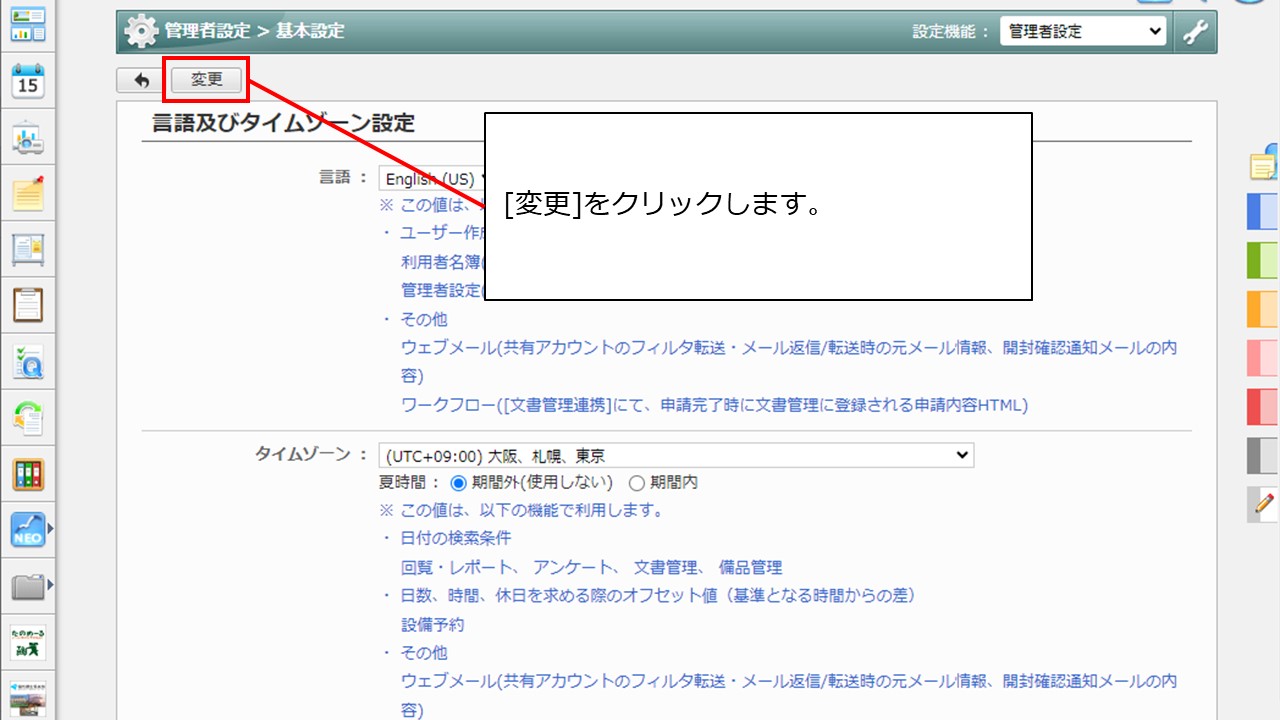This screenshot has width=1280, height=720.
Task: Open the calendar icon showing 15
Action: click(x=28, y=82)
